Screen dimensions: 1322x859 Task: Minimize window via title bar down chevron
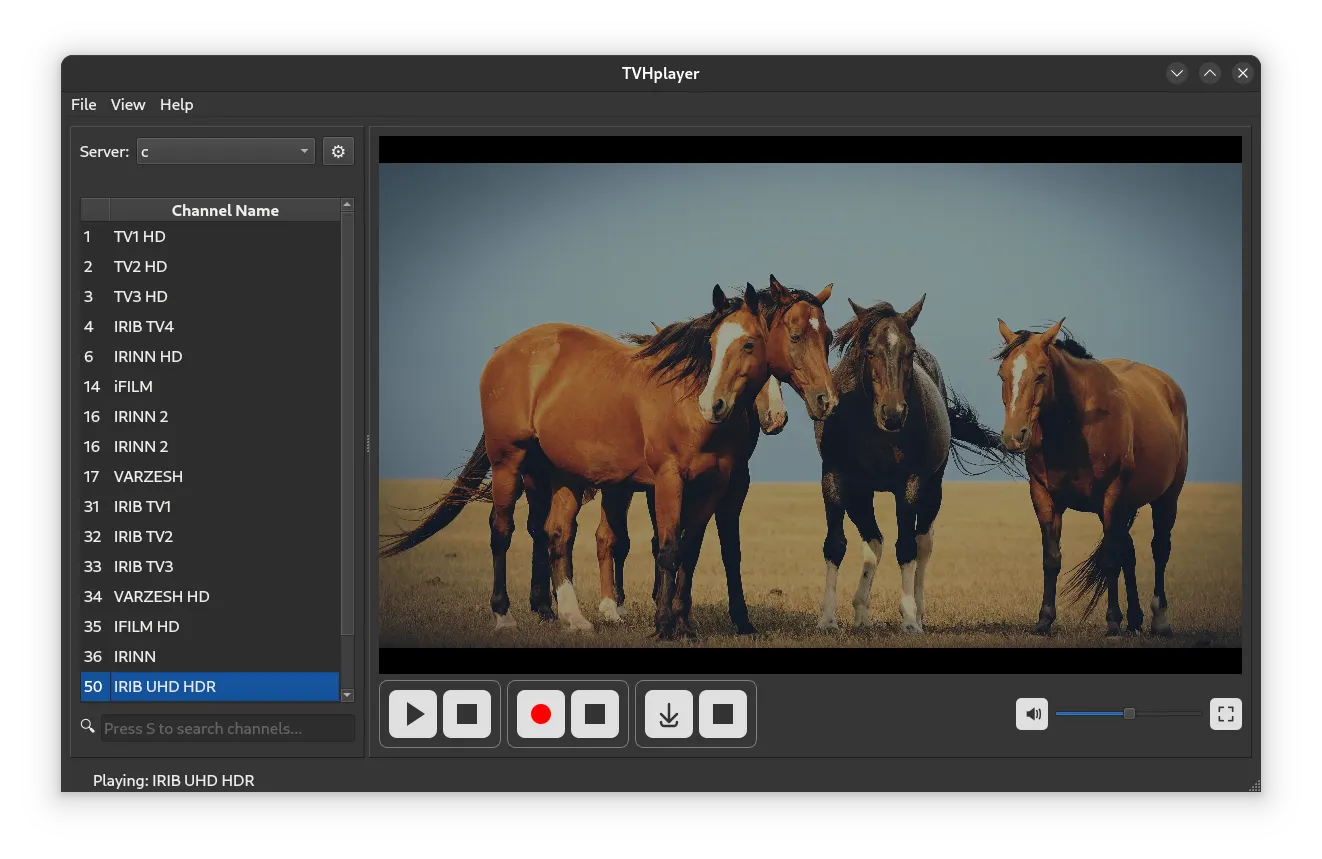pyautogui.click(x=1177, y=73)
